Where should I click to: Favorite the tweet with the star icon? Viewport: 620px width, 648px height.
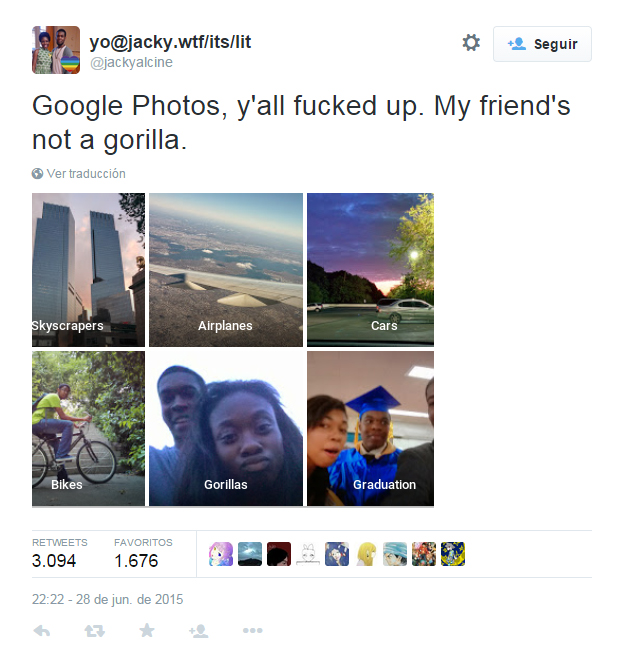tap(147, 630)
